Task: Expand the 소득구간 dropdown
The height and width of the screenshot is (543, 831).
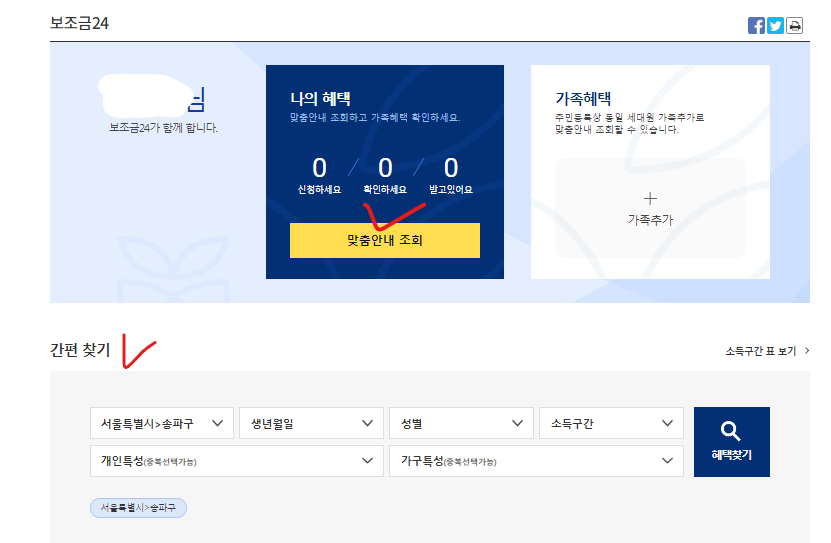Action: point(611,423)
